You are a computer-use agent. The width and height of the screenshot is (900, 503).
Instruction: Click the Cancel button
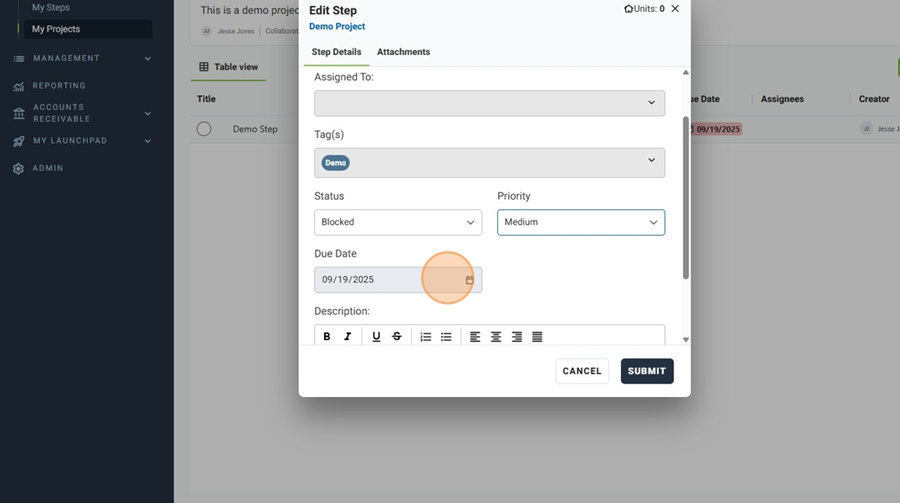582,371
